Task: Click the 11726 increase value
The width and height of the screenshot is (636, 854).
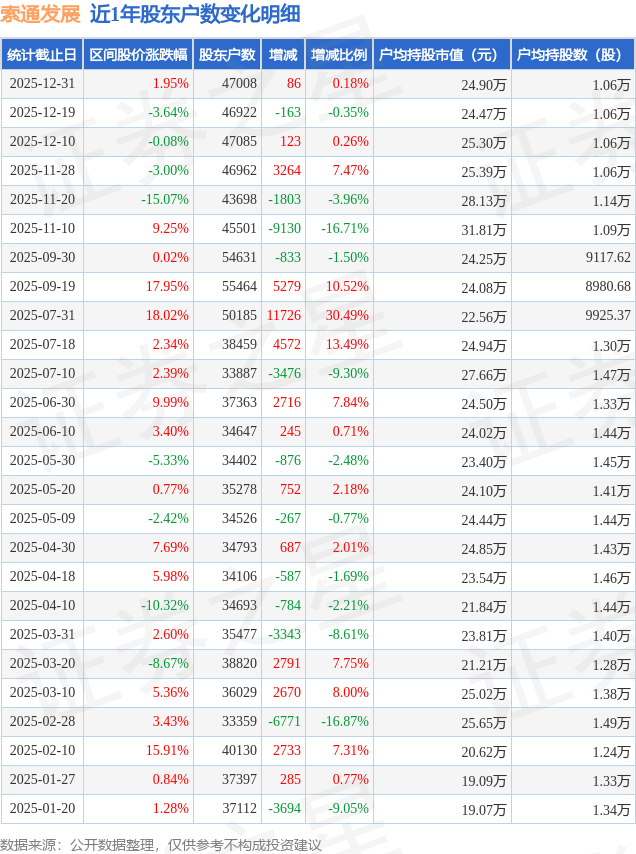Action: coord(281,316)
